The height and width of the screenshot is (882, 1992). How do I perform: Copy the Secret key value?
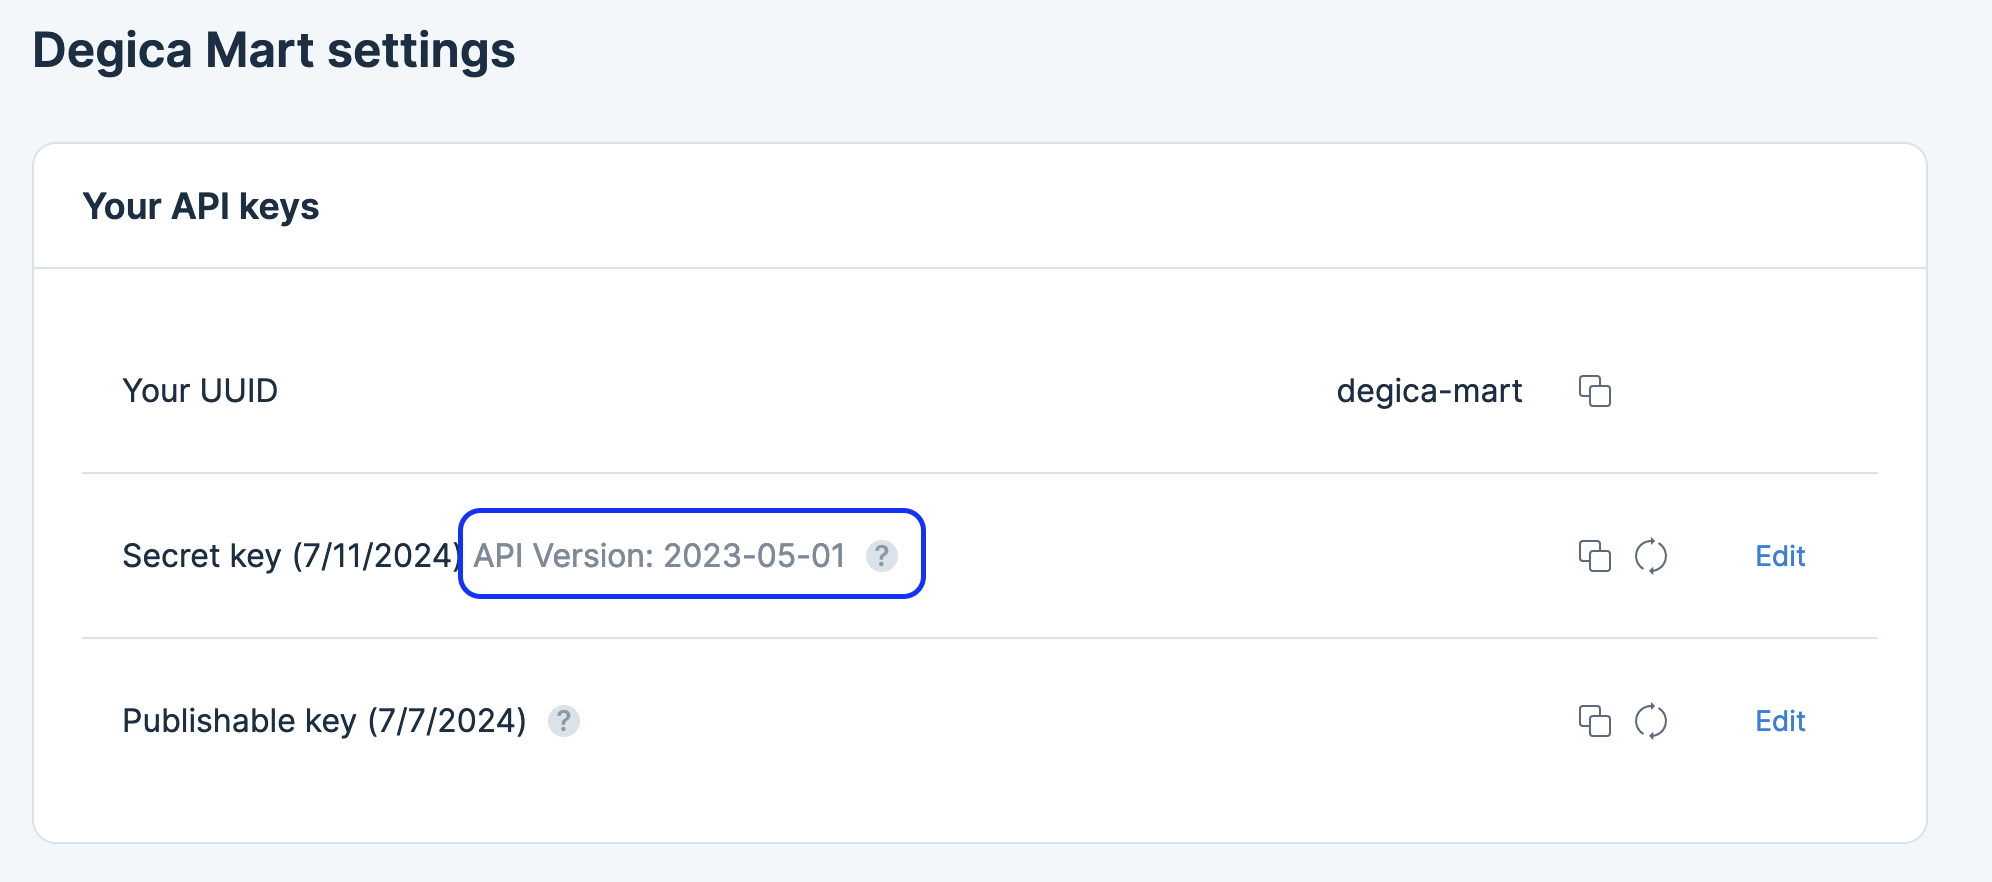[x=1594, y=556]
